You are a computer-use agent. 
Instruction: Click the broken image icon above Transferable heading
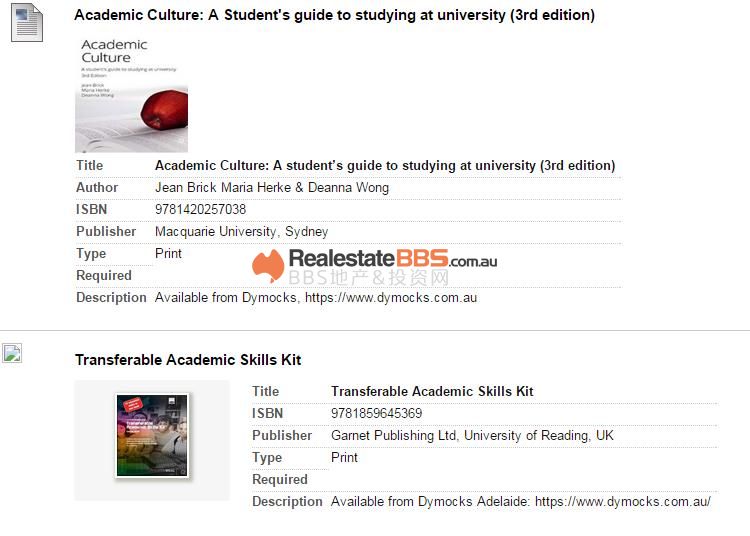coord(12,352)
